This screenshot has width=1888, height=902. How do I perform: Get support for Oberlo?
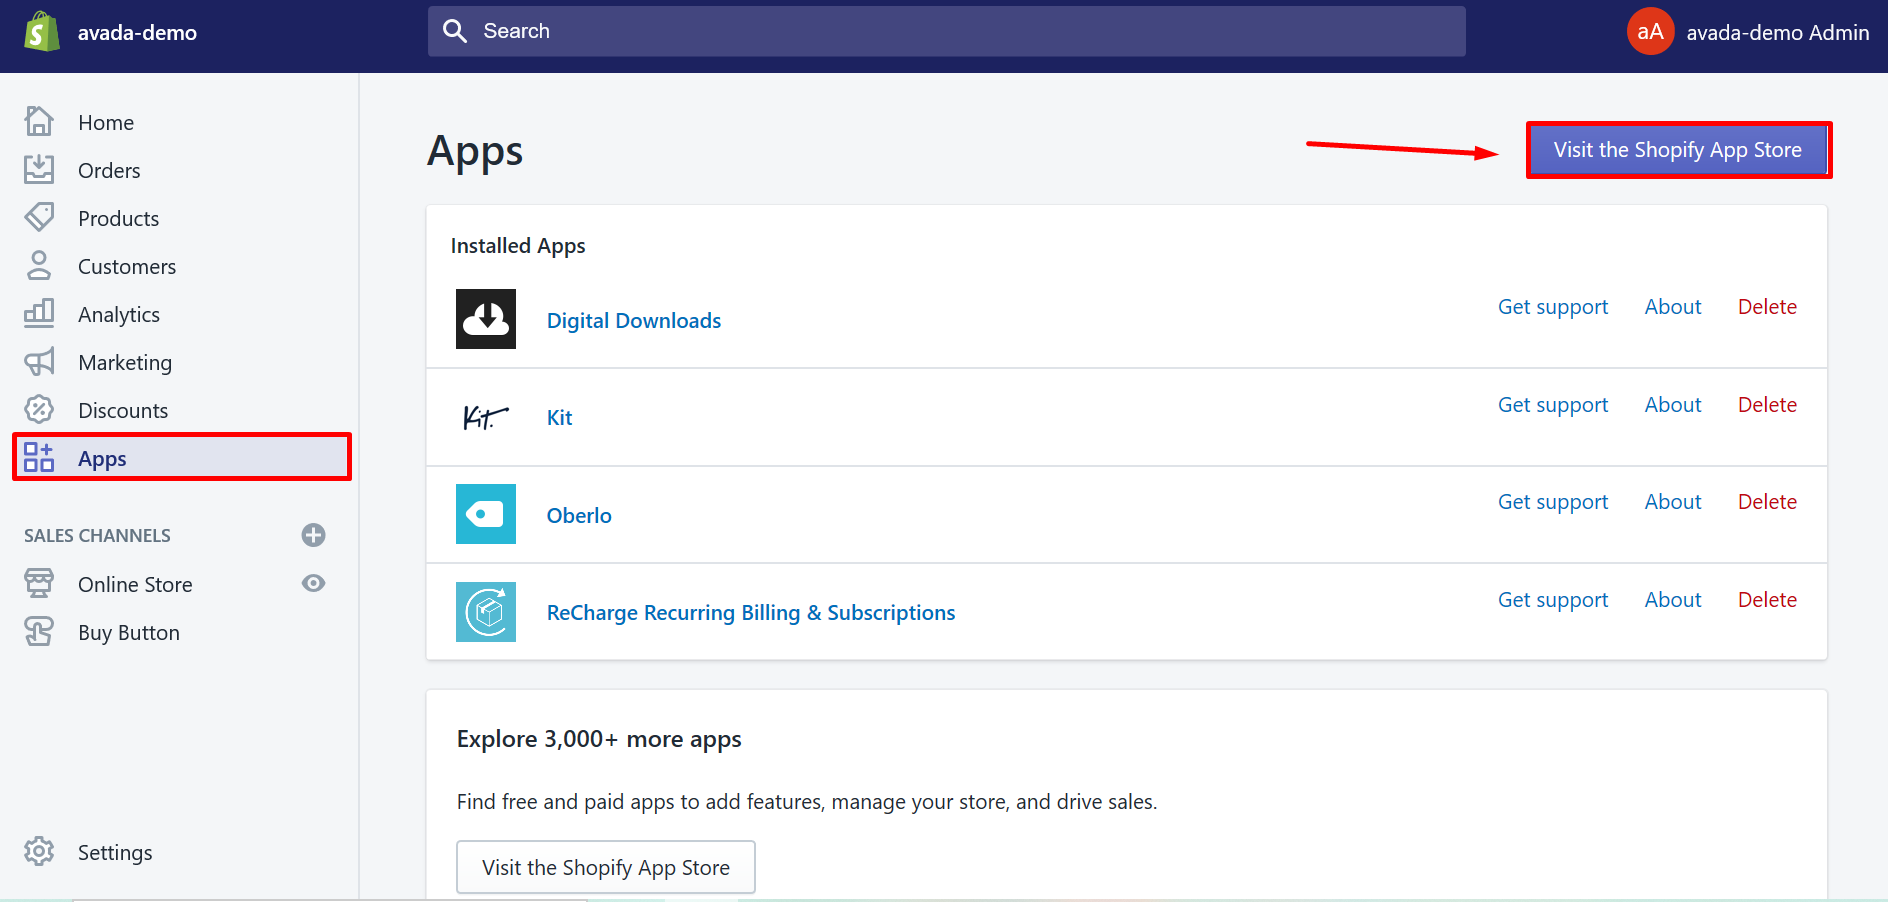pyautogui.click(x=1553, y=502)
